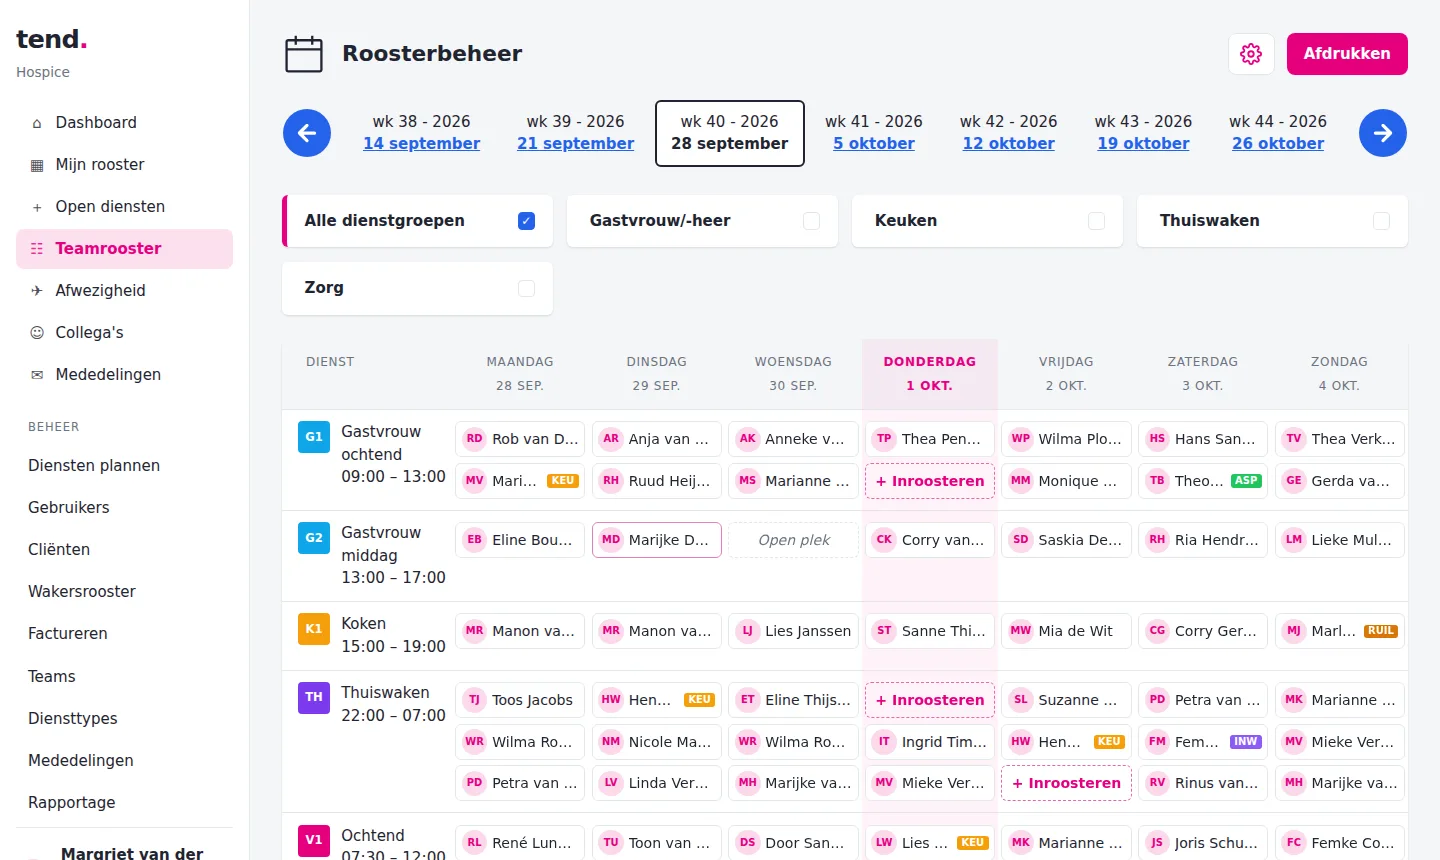This screenshot has height=860, width=1440.
Task: Click the V1 Ochtend badge
Action: pyautogui.click(x=314, y=840)
